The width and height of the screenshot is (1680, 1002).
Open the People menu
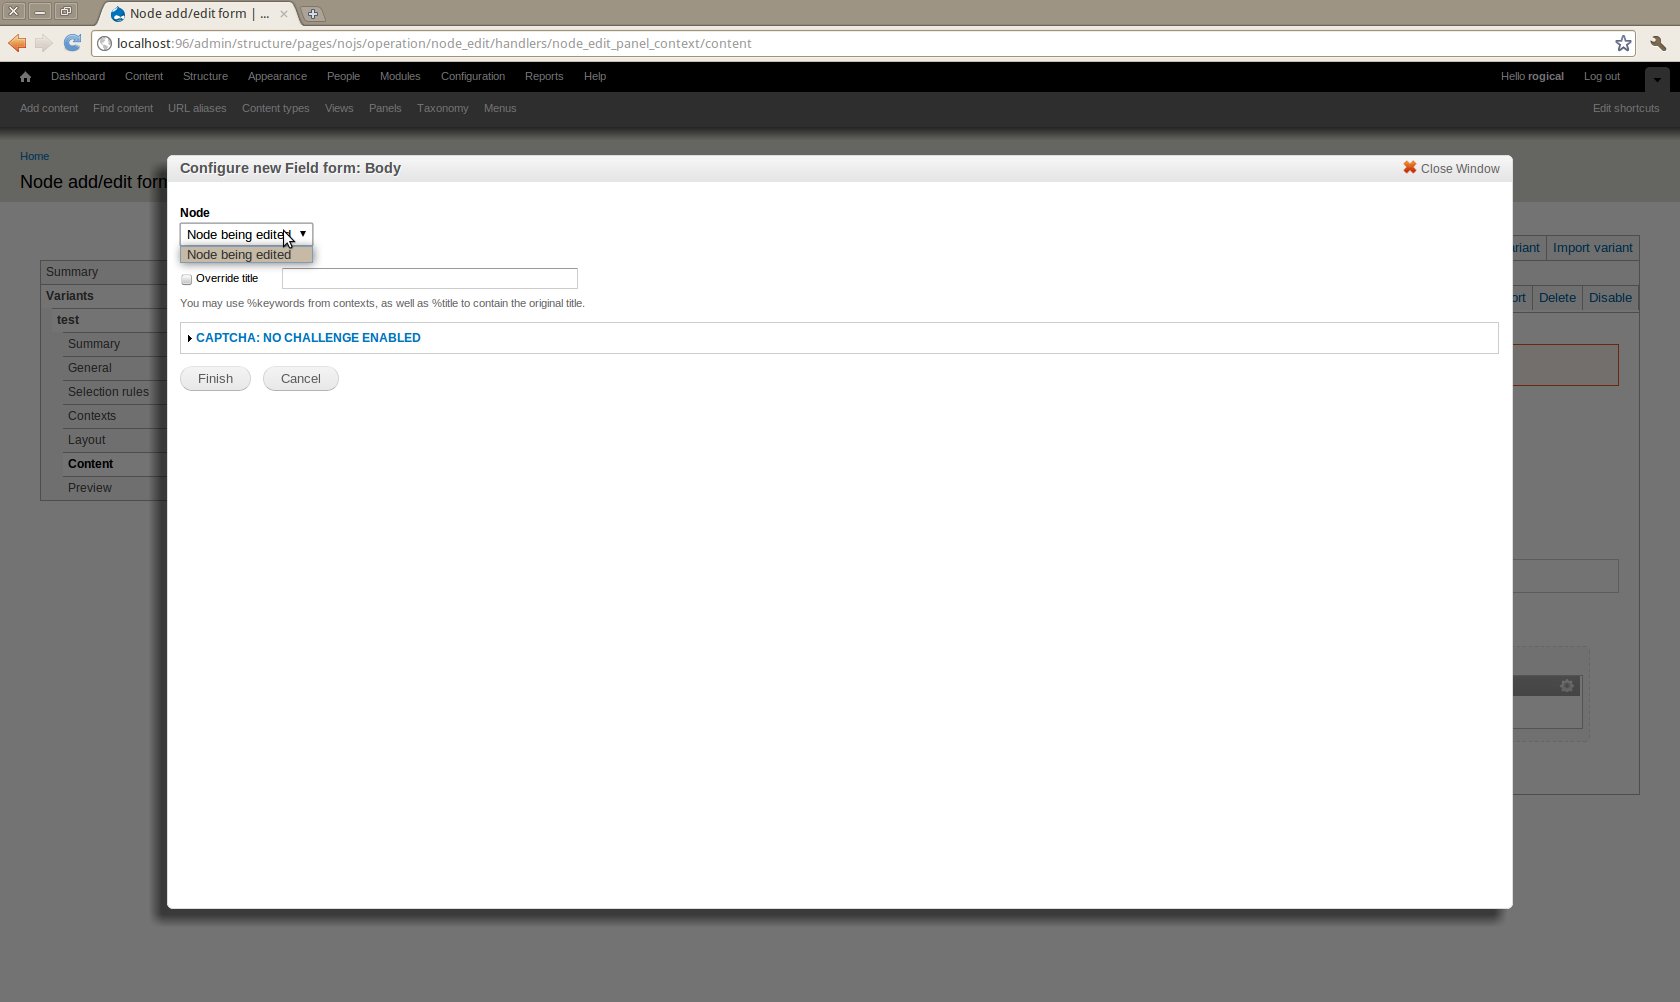click(x=343, y=76)
